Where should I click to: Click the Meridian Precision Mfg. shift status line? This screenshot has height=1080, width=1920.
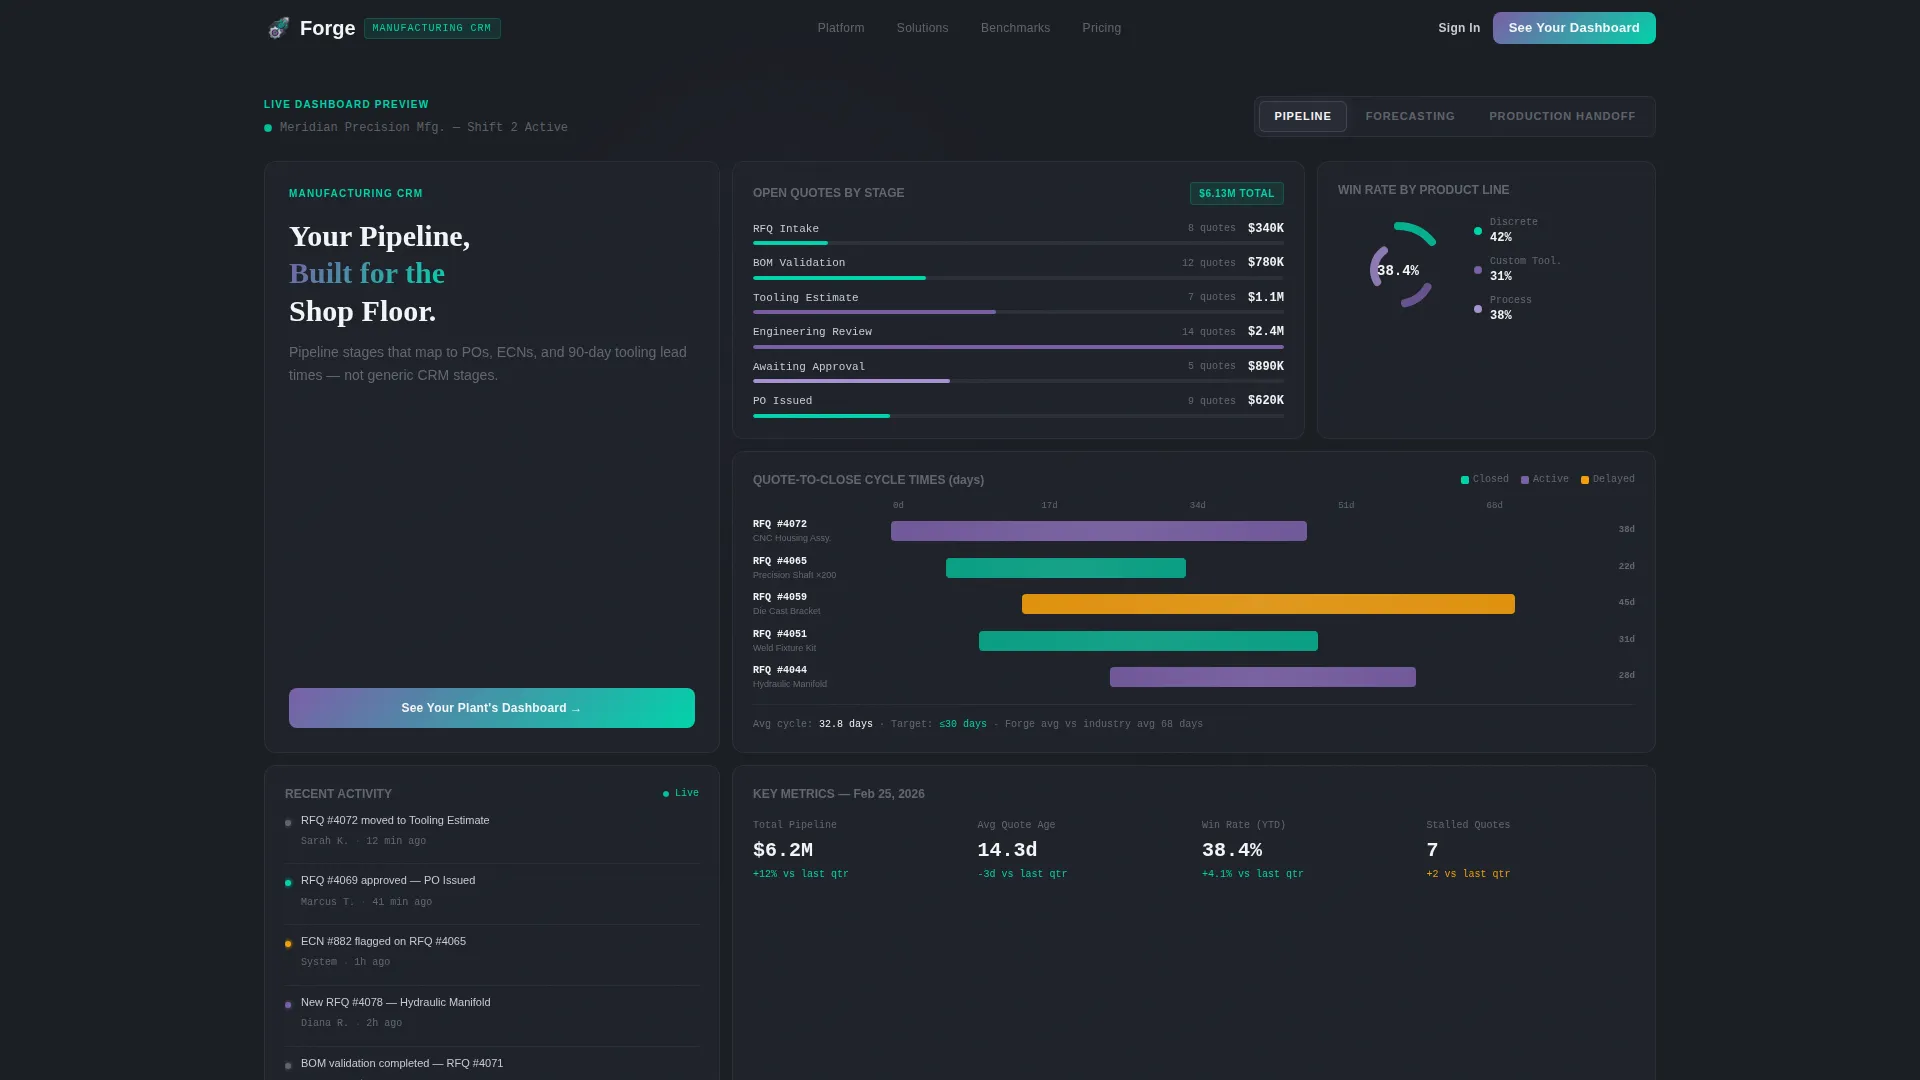pyautogui.click(x=416, y=127)
